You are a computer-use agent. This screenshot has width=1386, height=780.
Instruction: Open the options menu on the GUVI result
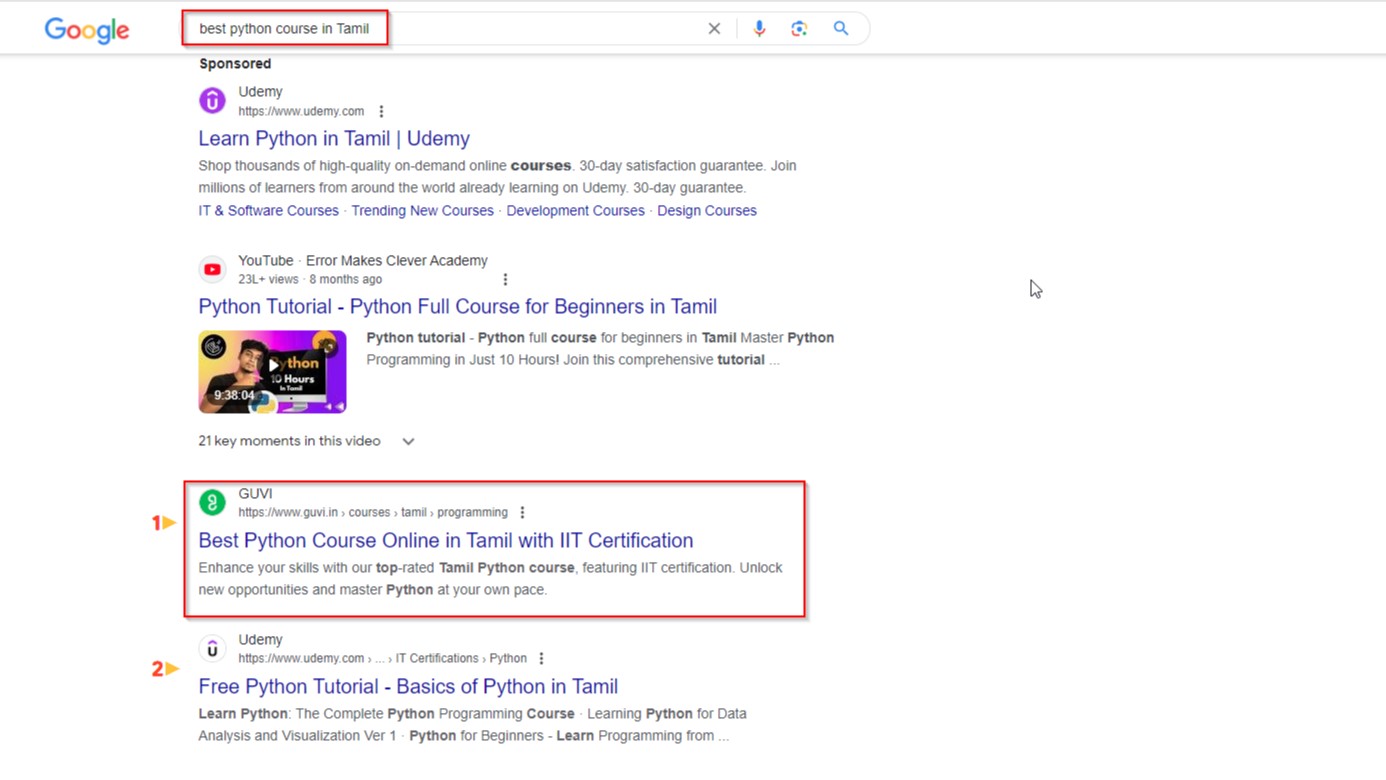pos(522,511)
